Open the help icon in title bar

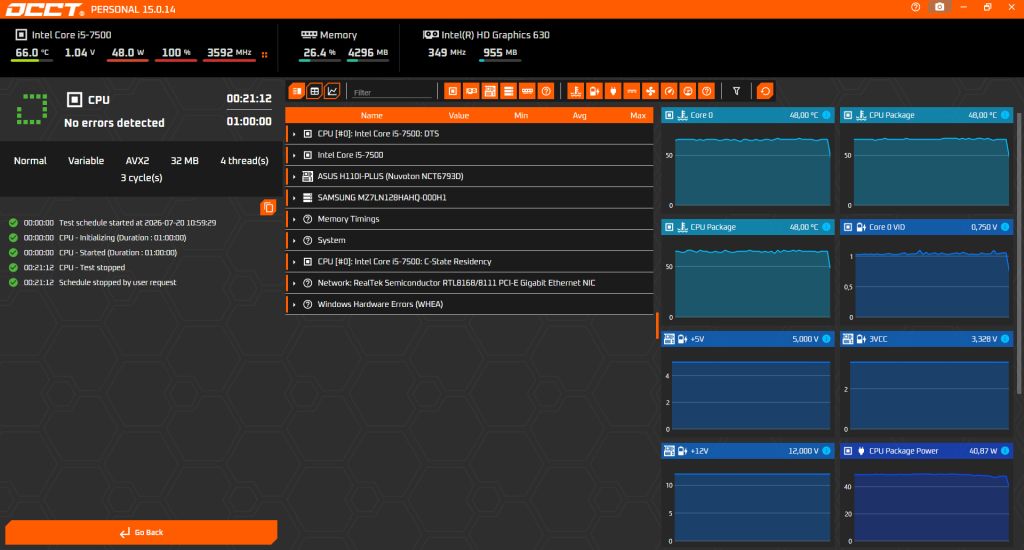pos(915,7)
